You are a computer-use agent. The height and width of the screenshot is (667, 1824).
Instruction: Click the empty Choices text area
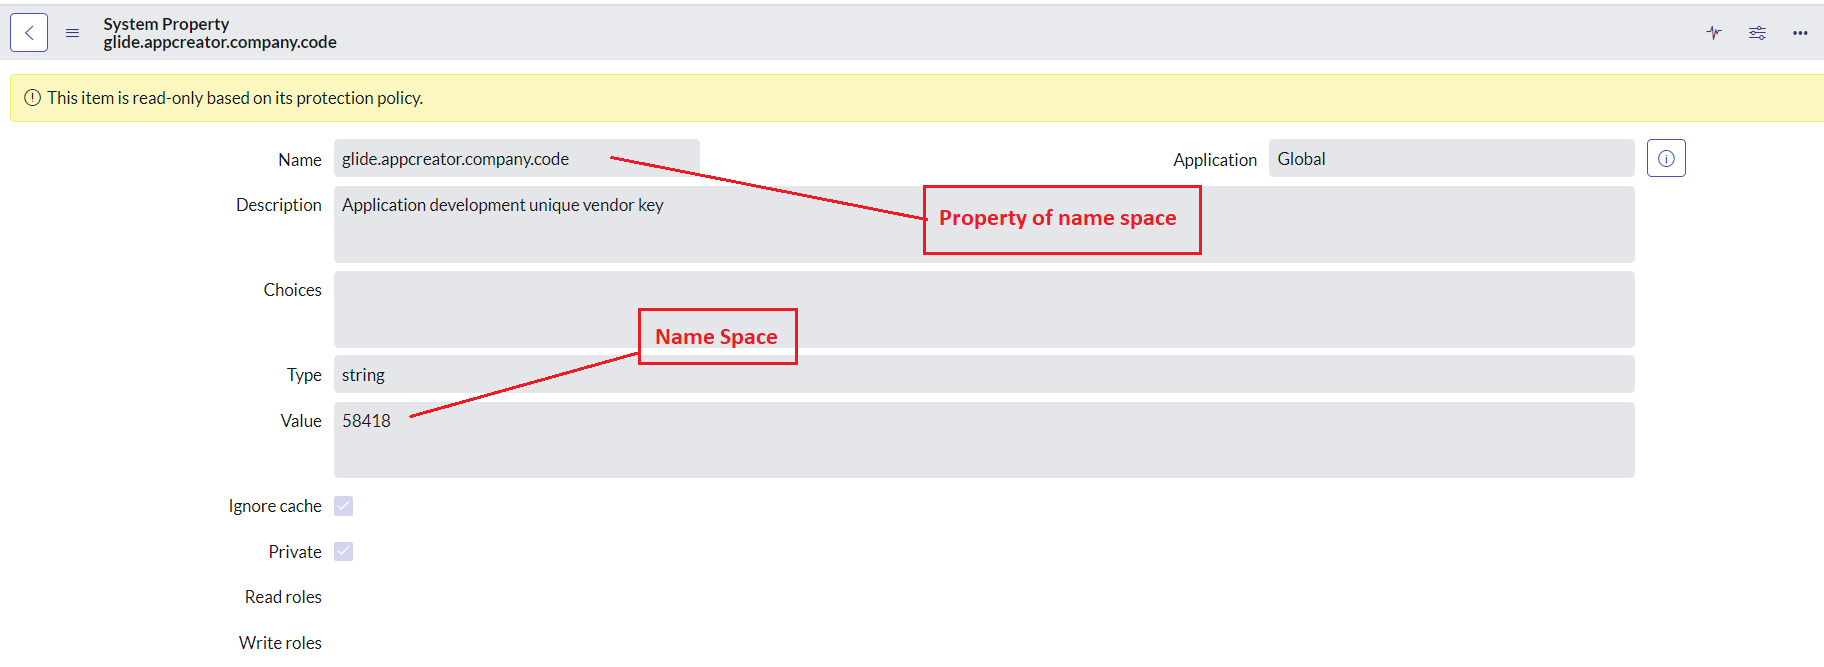[984, 309]
